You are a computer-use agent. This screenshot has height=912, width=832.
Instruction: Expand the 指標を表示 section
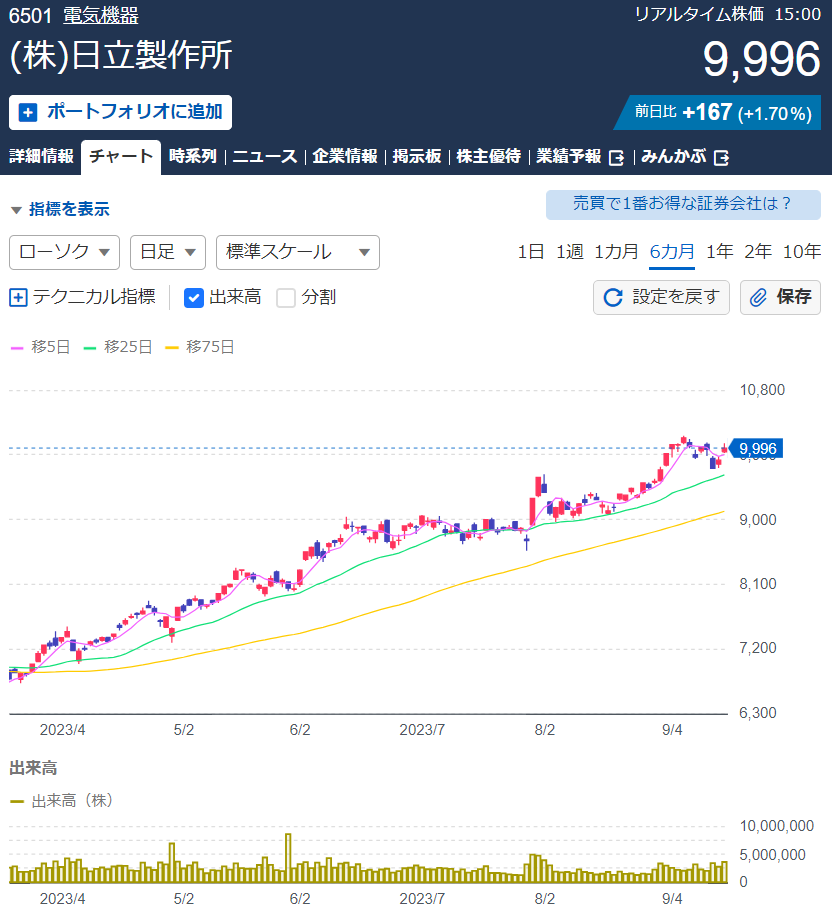click(x=61, y=209)
